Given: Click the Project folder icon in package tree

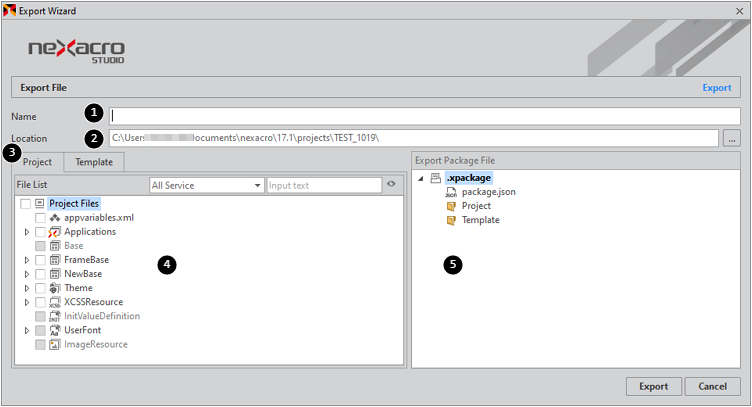Looking at the screenshot, I should [451, 206].
